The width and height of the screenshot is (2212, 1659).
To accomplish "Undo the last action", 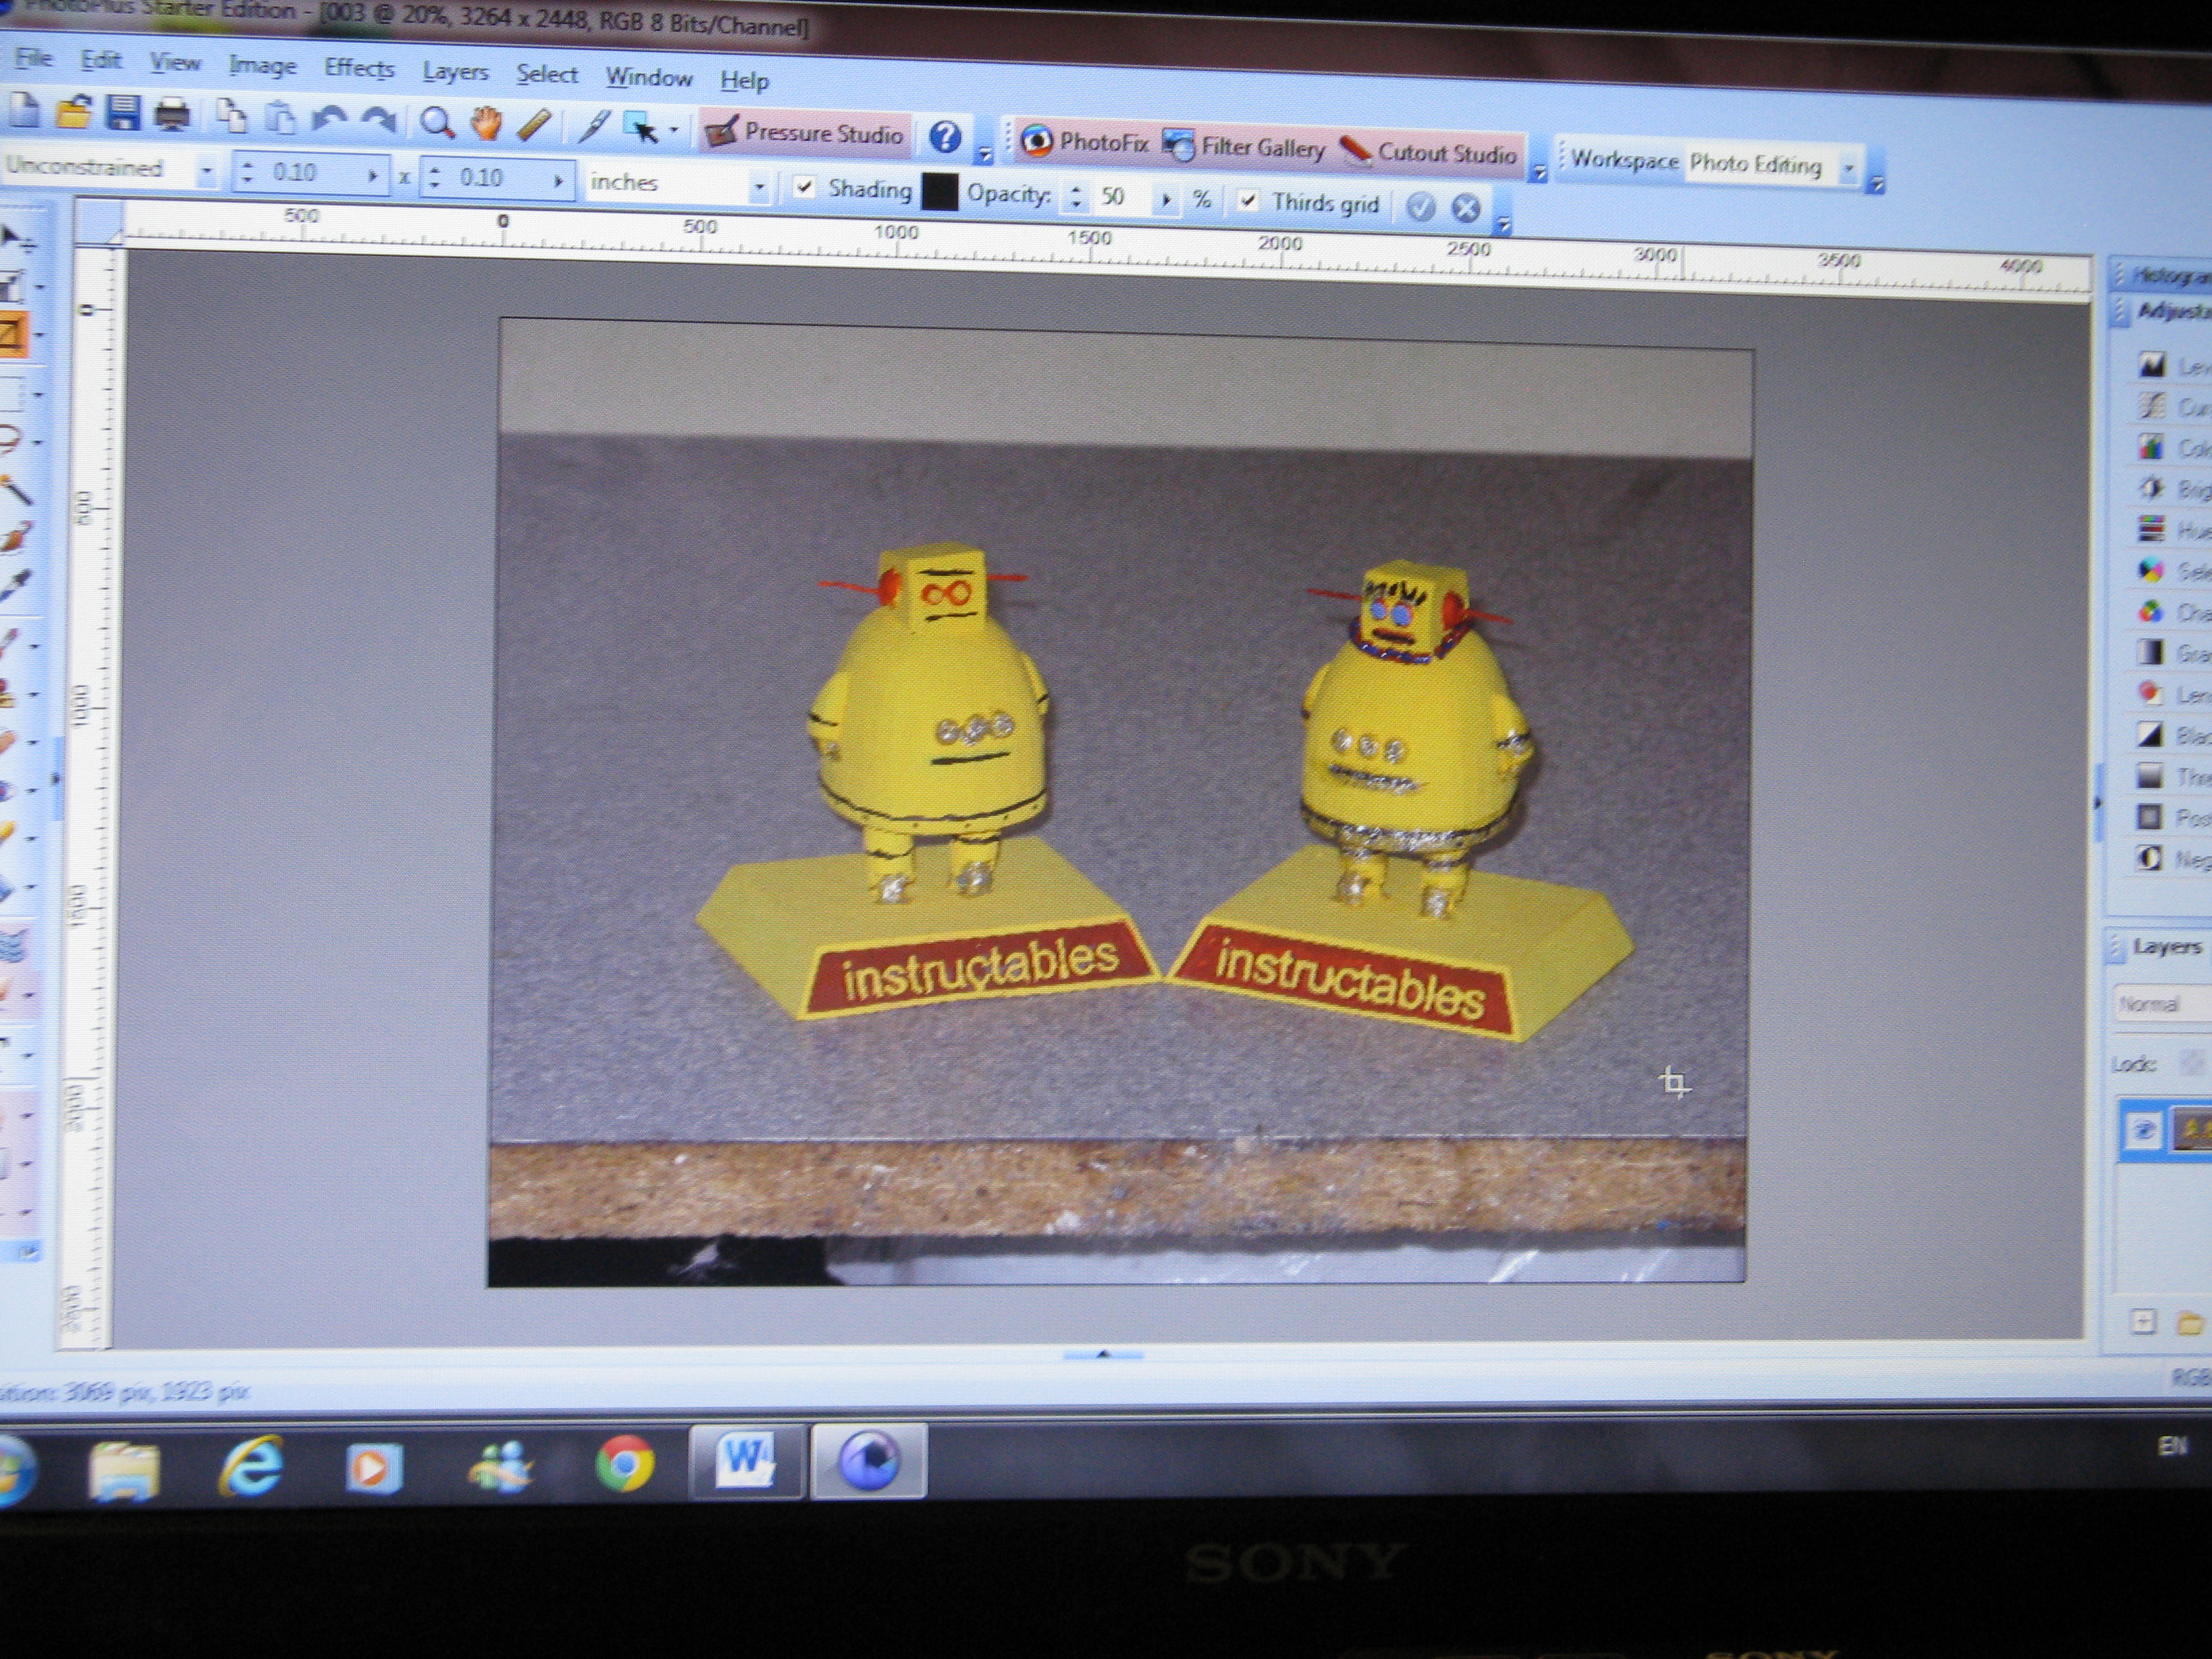I will (x=329, y=120).
